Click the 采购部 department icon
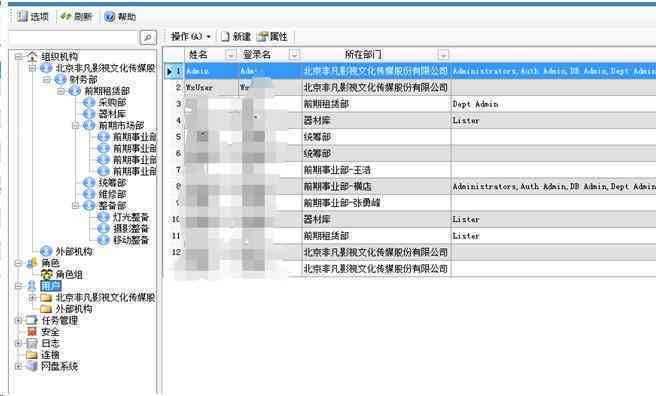 pyautogui.click(x=89, y=102)
